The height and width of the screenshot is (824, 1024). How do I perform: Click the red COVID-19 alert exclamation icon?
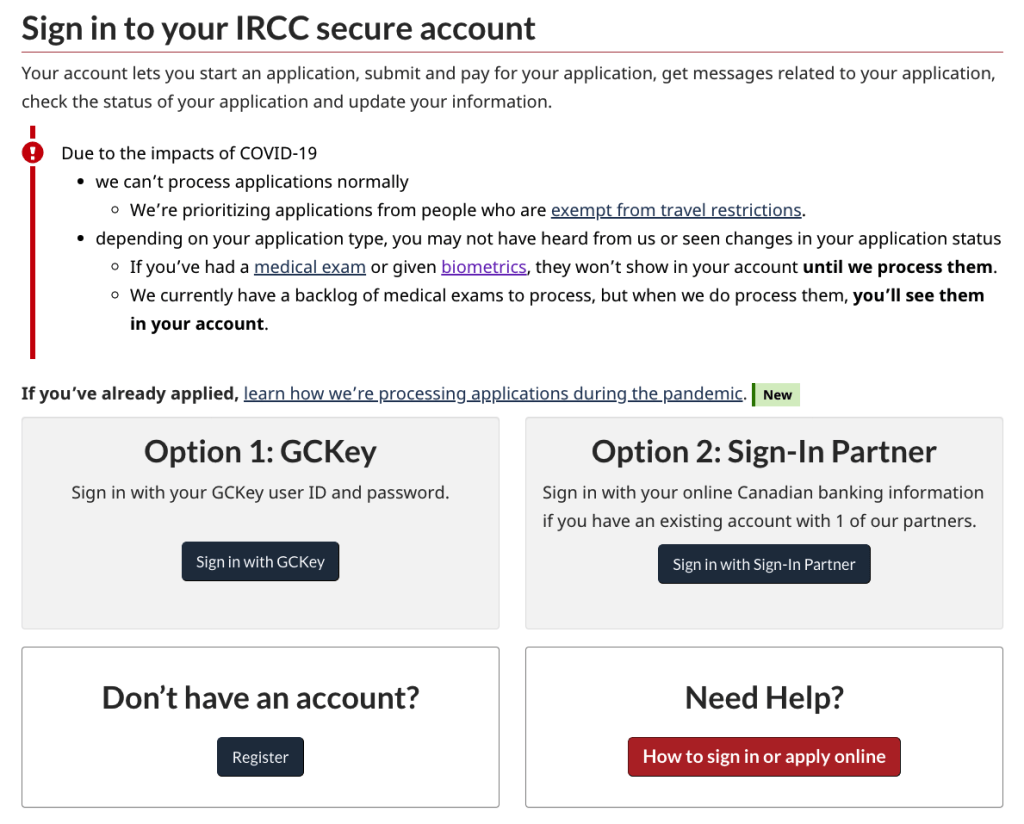pos(33,152)
